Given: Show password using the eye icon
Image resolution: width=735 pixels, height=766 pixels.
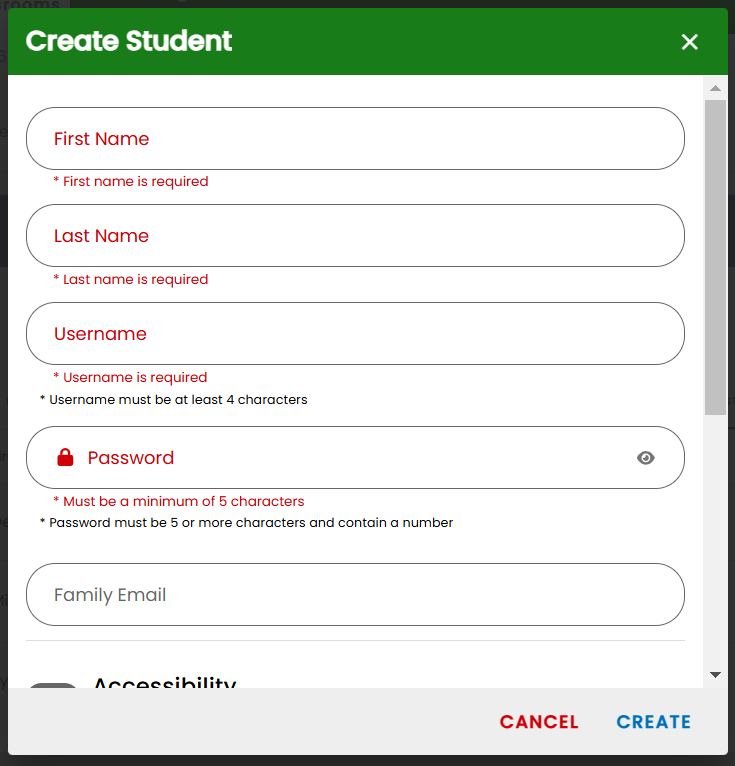Looking at the screenshot, I should [645, 458].
